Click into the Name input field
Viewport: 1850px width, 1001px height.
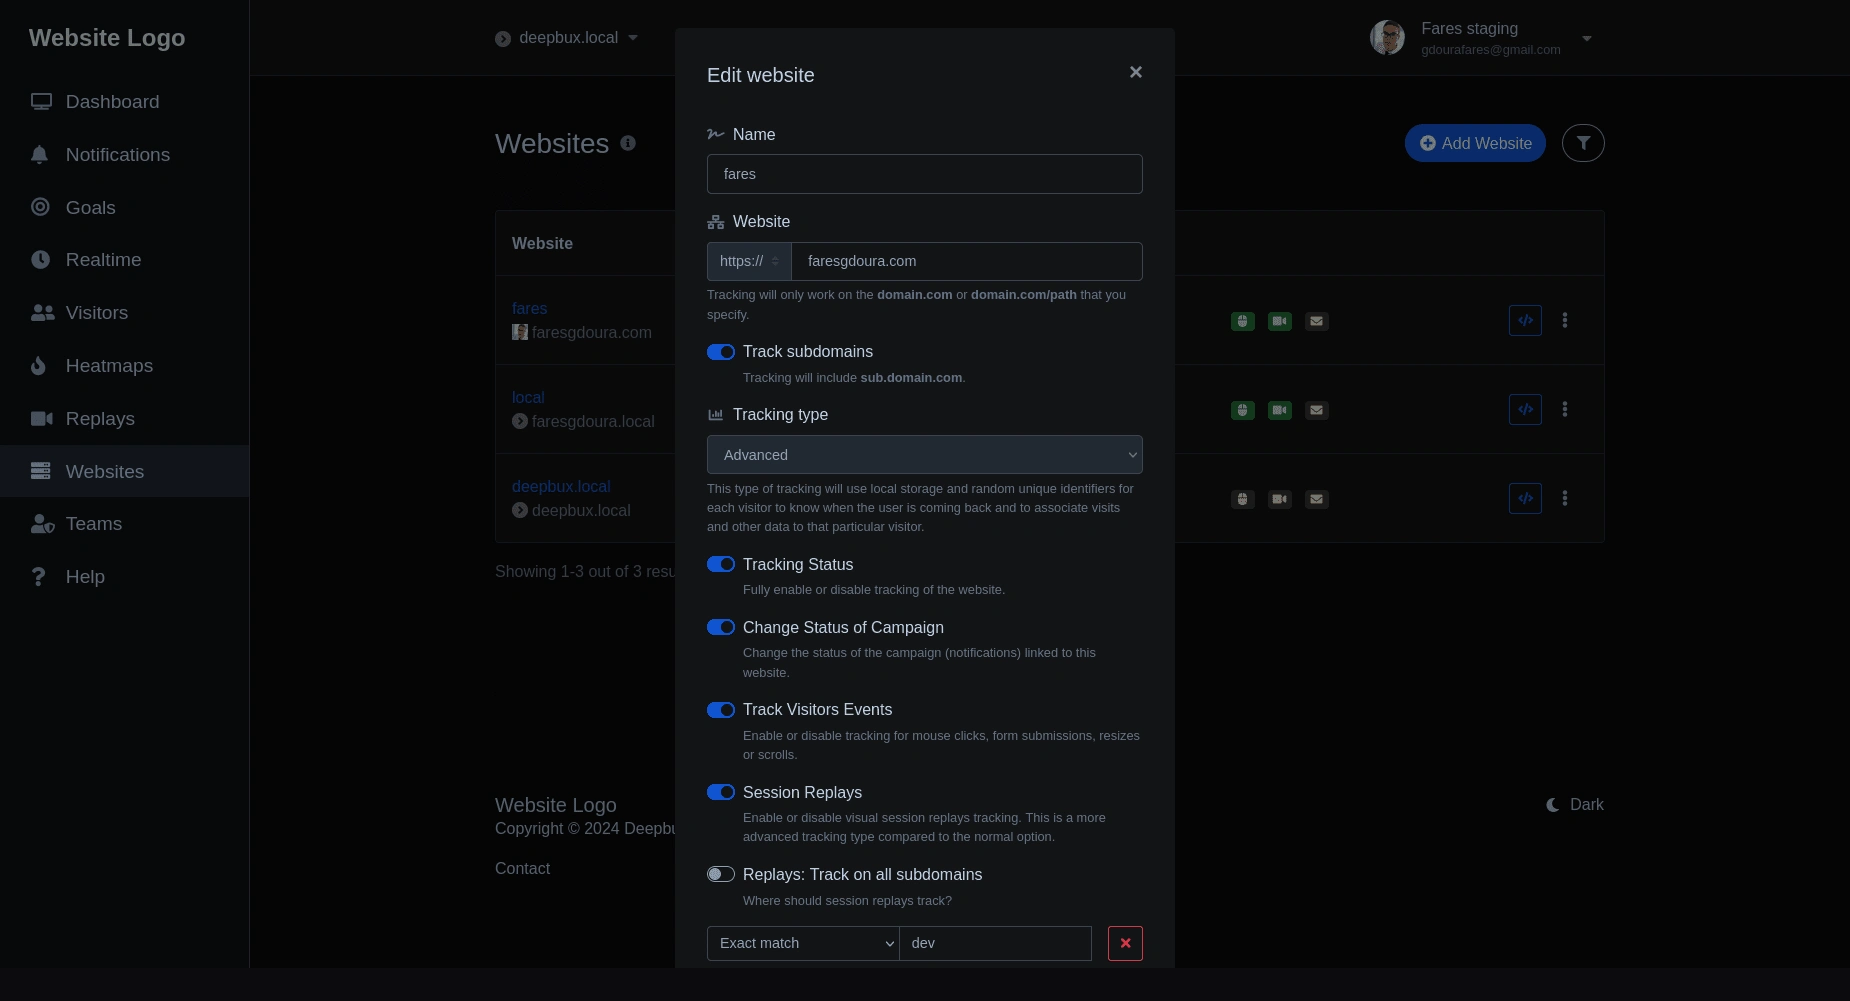click(924, 174)
